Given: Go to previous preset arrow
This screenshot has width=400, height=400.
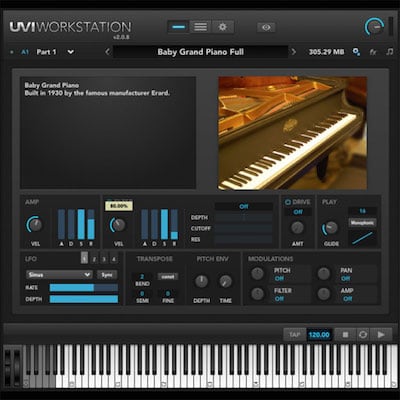Looking at the screenshot, I should coord(107,52).
